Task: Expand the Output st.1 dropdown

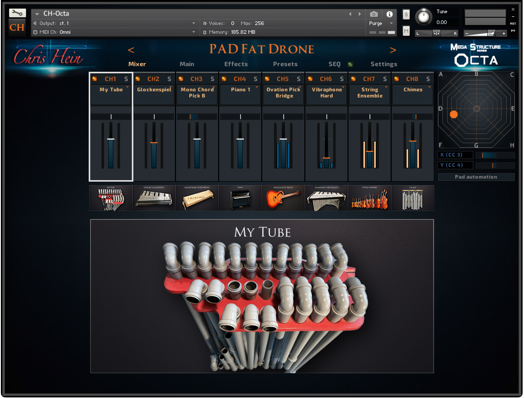Action: click(115, 23)
